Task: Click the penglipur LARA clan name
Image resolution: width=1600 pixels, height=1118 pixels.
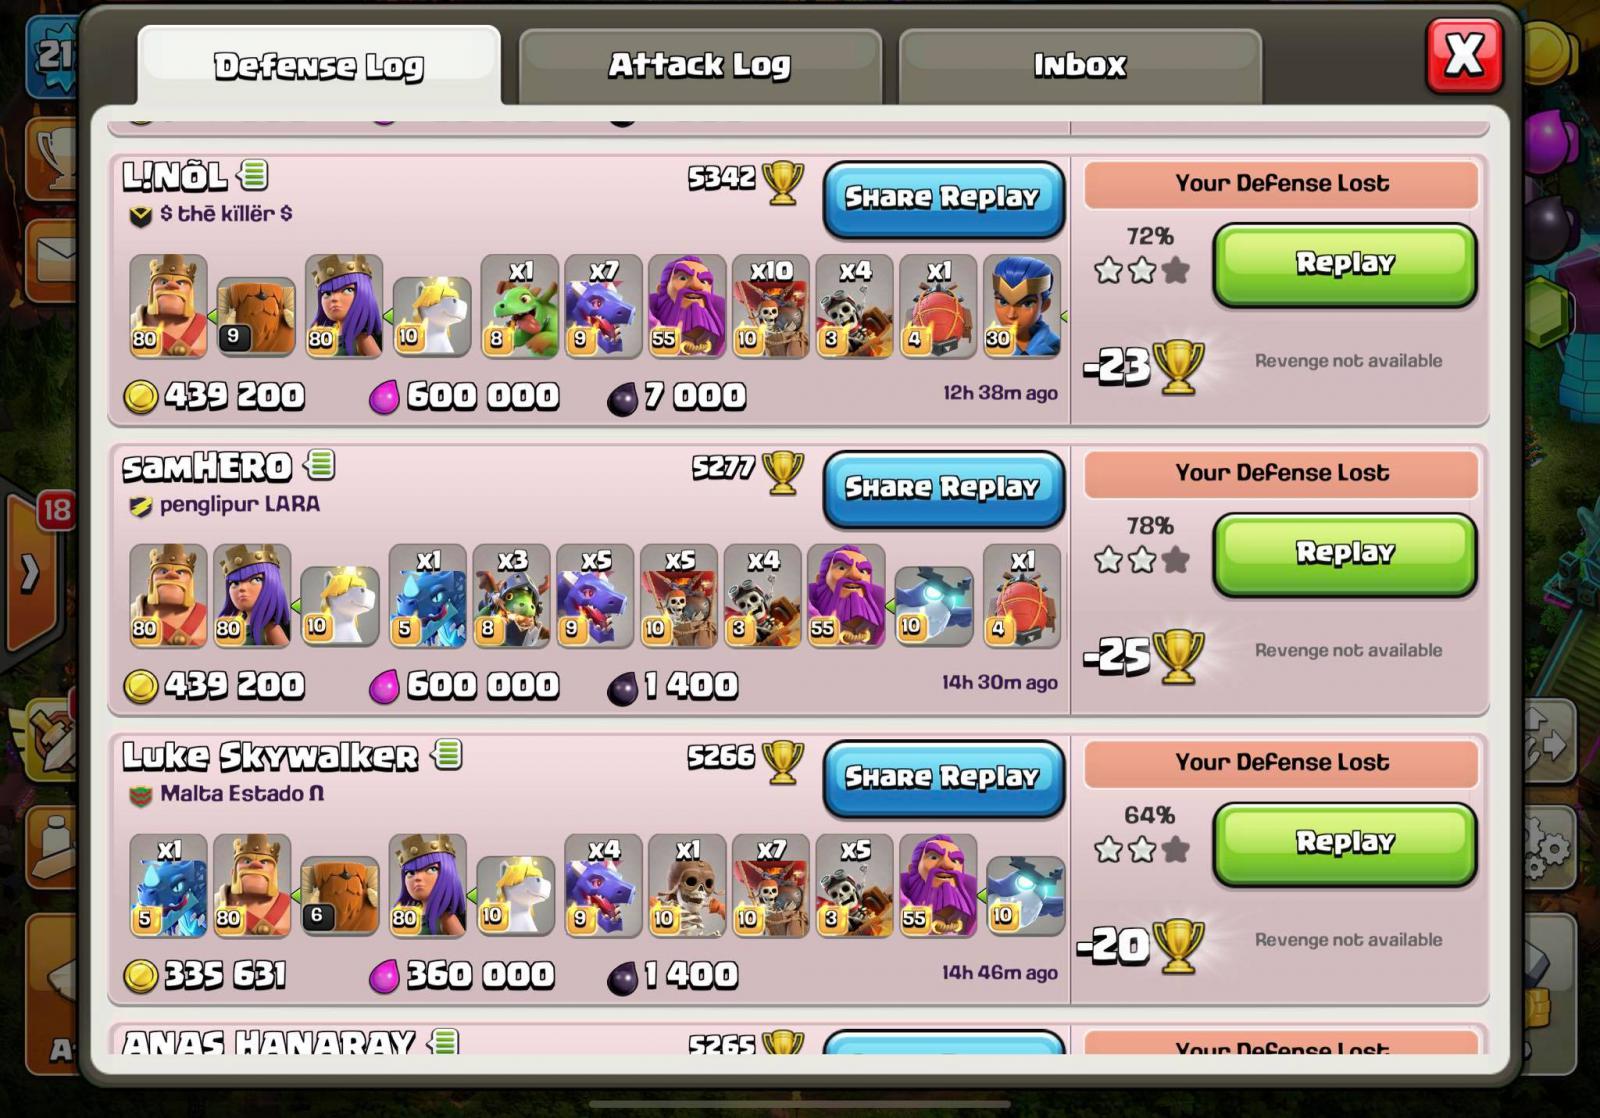Action: coord(240,504)
